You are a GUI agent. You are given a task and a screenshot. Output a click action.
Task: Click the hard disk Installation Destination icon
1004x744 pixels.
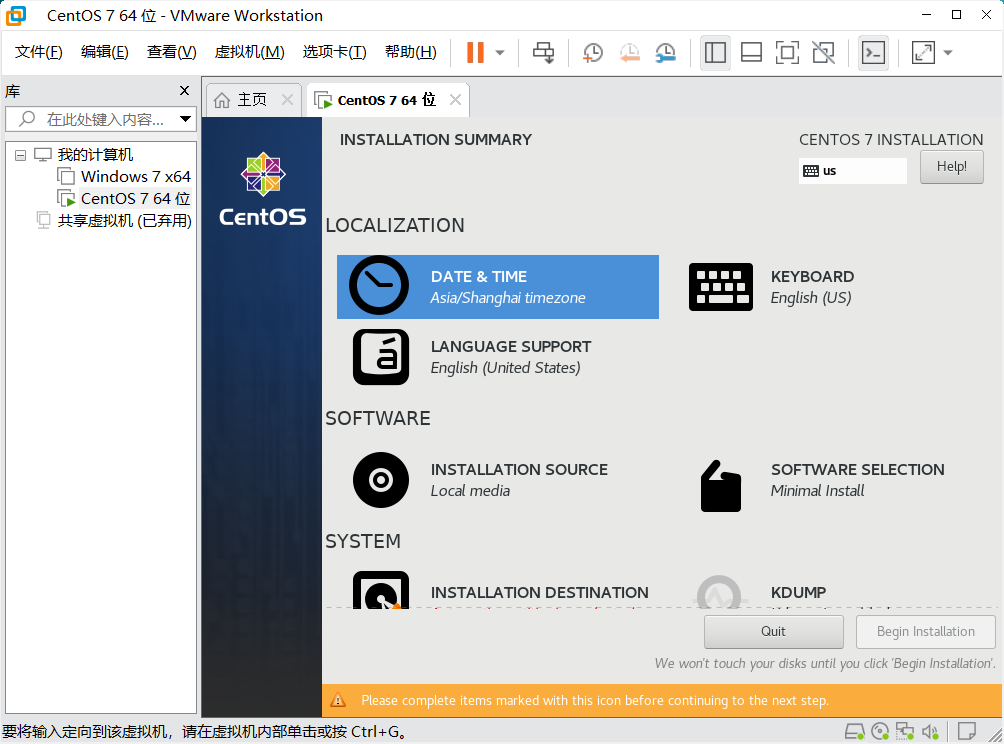coord(381,590)
